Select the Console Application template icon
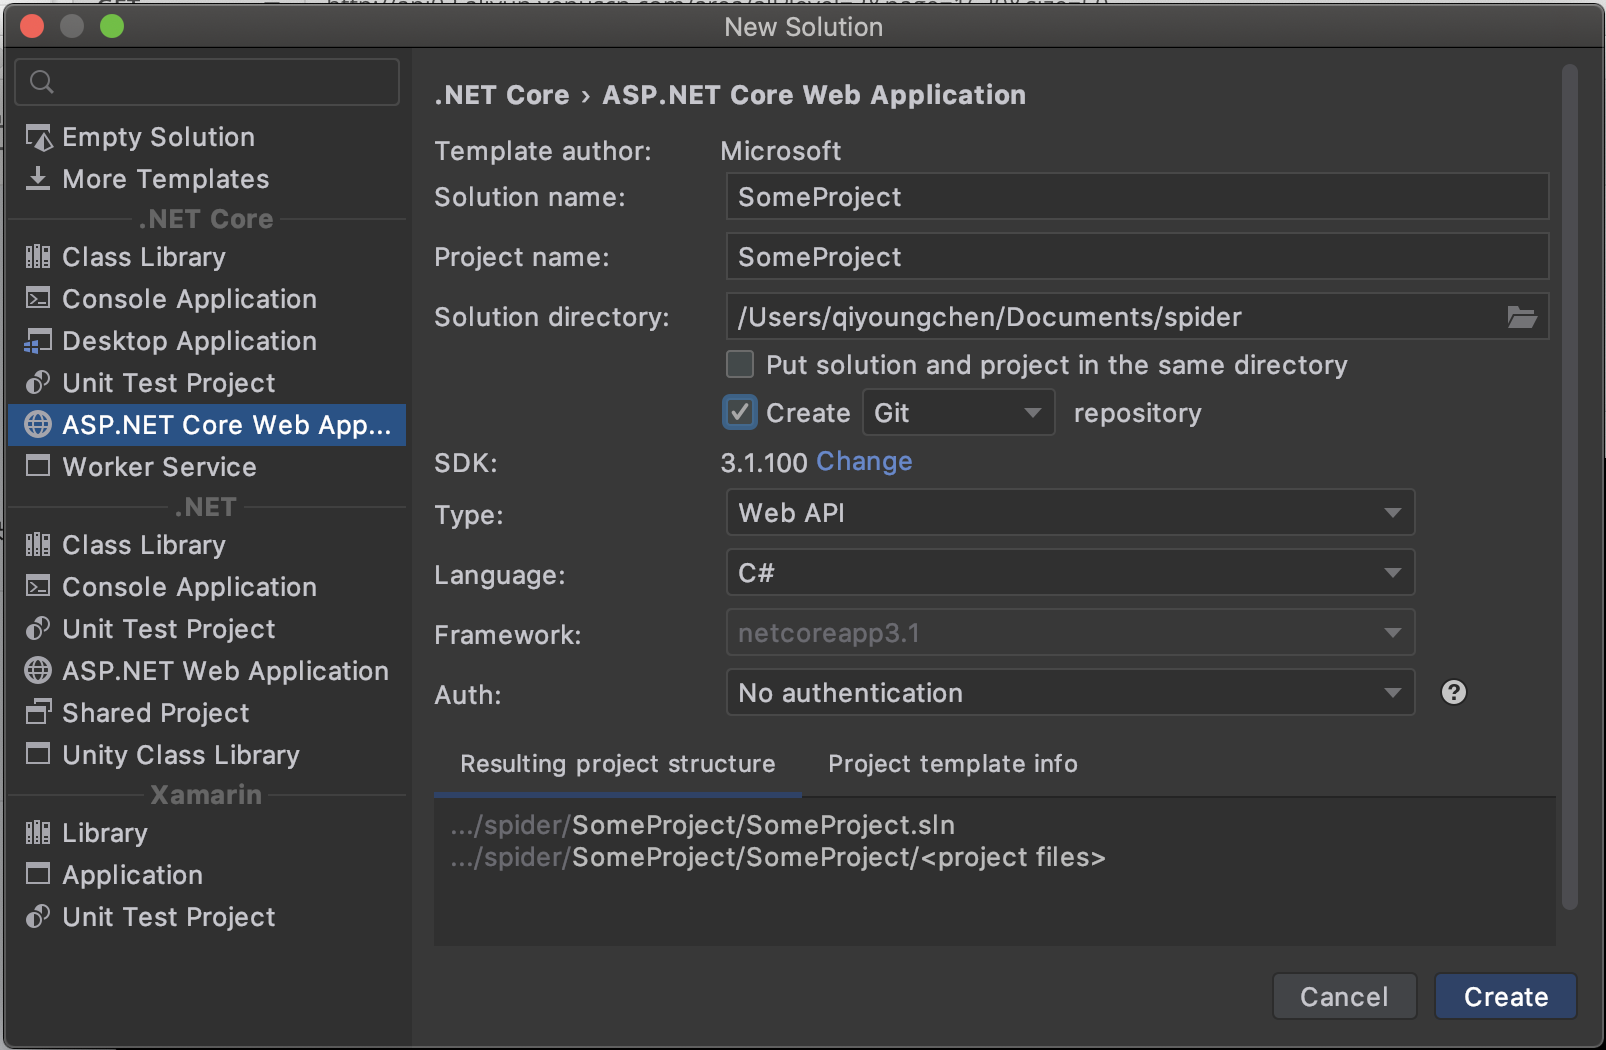Screen dimensions: 1606x1050 (x=37, y=298)
